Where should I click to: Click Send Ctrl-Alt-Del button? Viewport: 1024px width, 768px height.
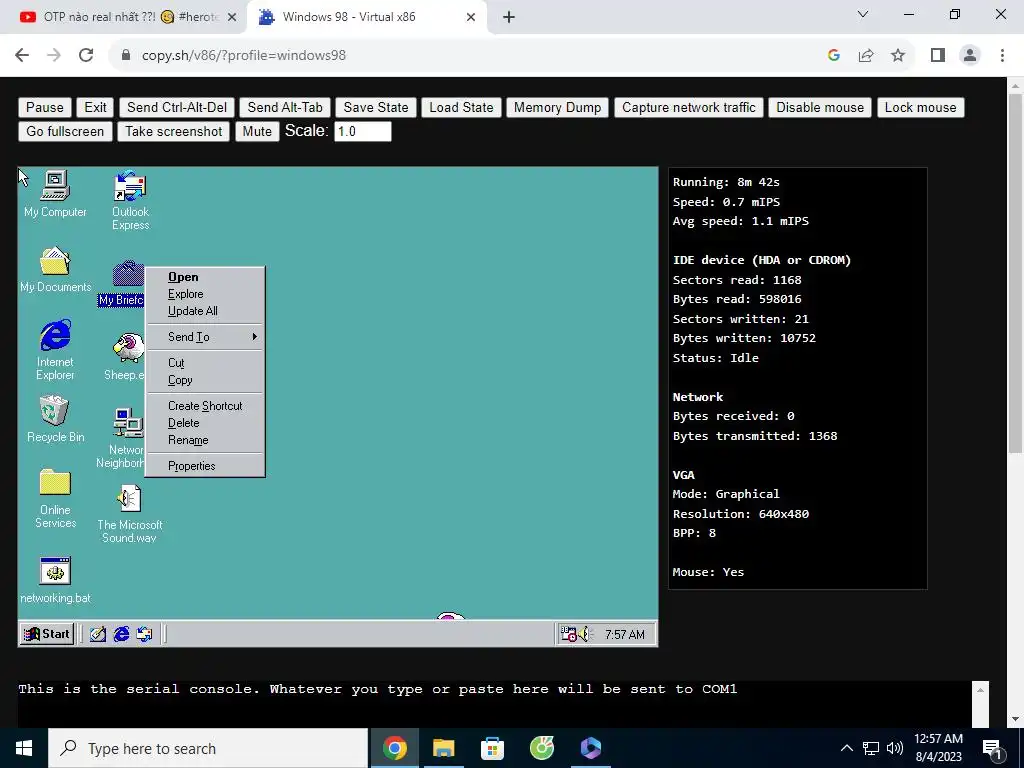pos(177,108)
